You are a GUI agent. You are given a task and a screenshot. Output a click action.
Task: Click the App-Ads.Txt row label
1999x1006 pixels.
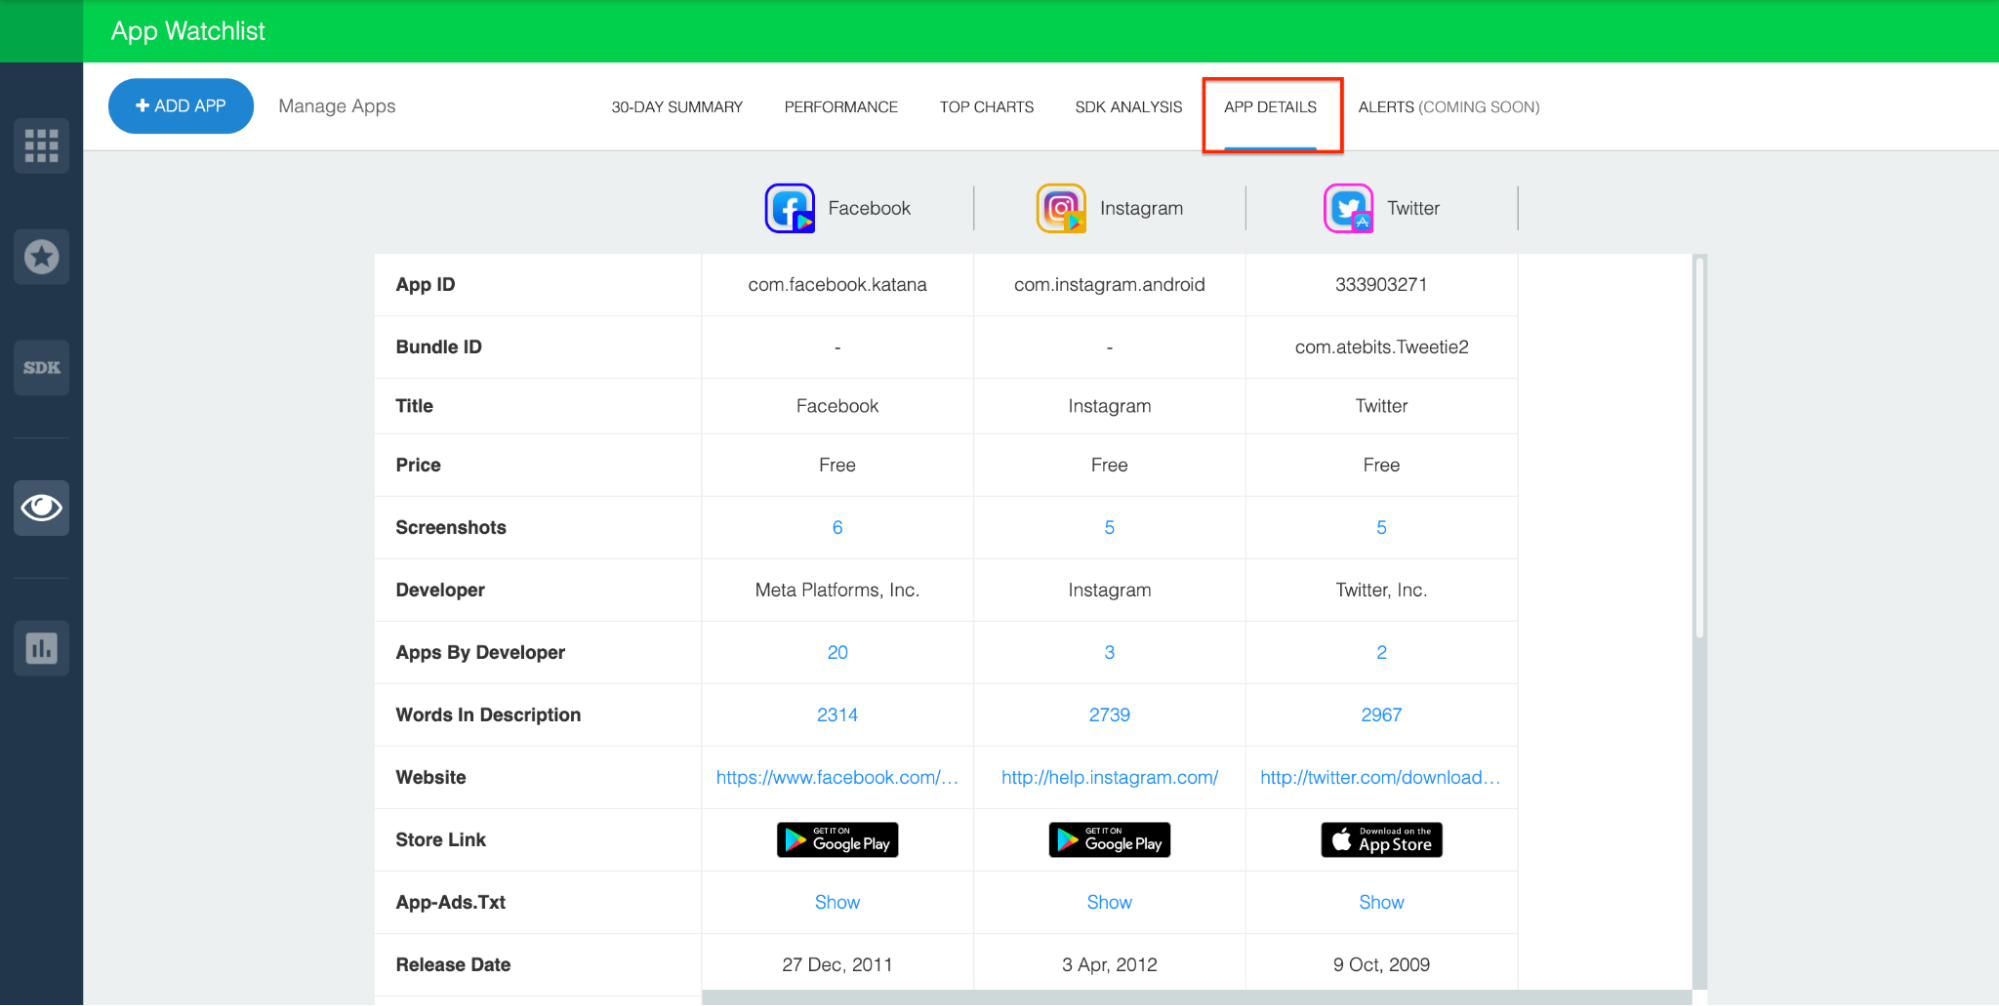tap(450, 903)
